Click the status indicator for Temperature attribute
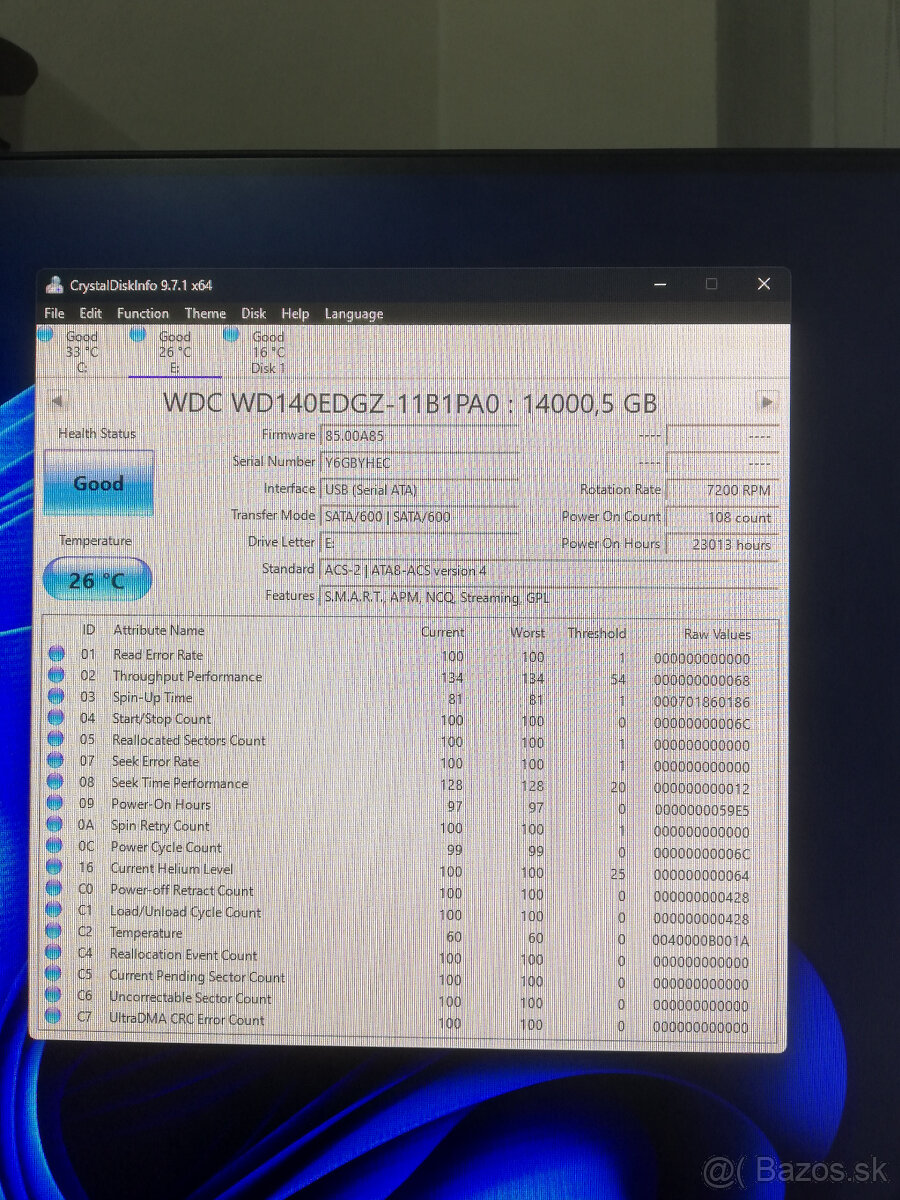 57,933
